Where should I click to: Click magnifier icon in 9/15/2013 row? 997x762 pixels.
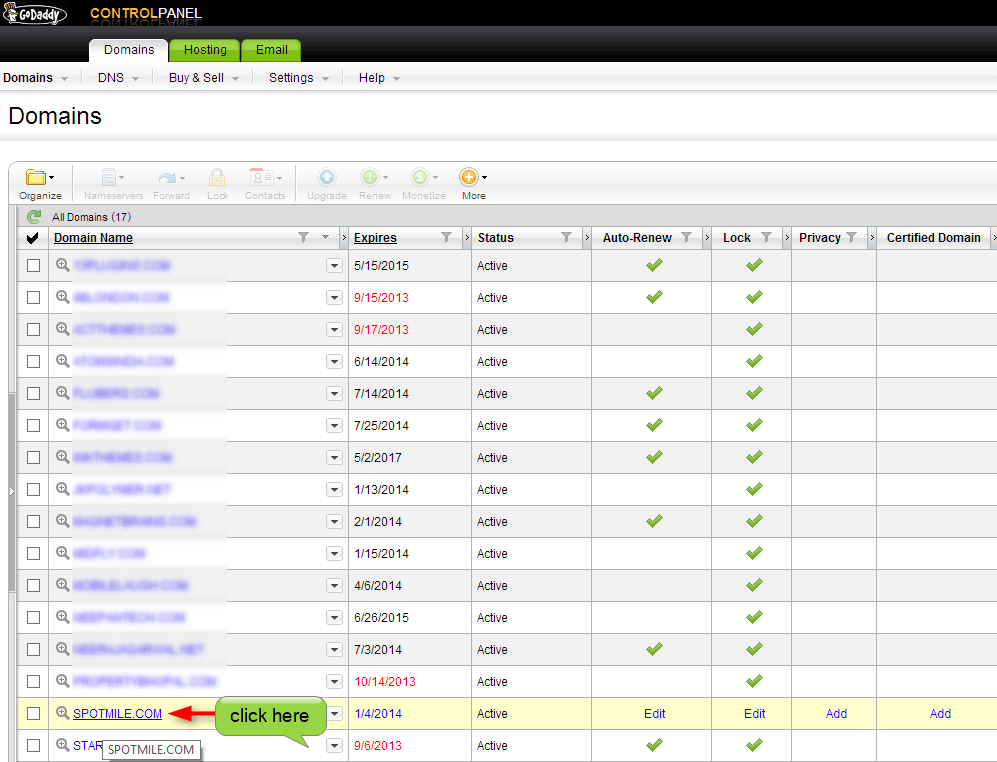click(62, 297)
